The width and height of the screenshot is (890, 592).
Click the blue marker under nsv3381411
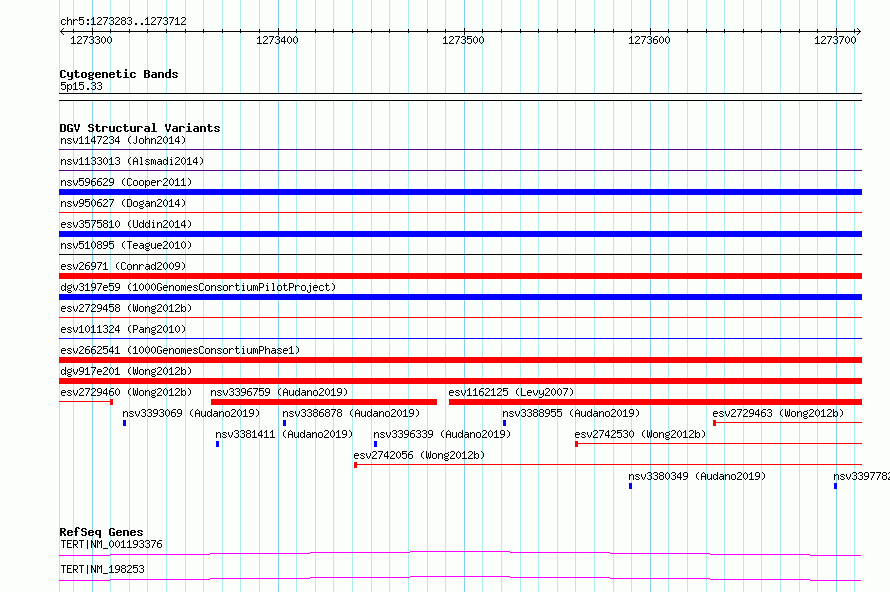(x=217, y=444)
